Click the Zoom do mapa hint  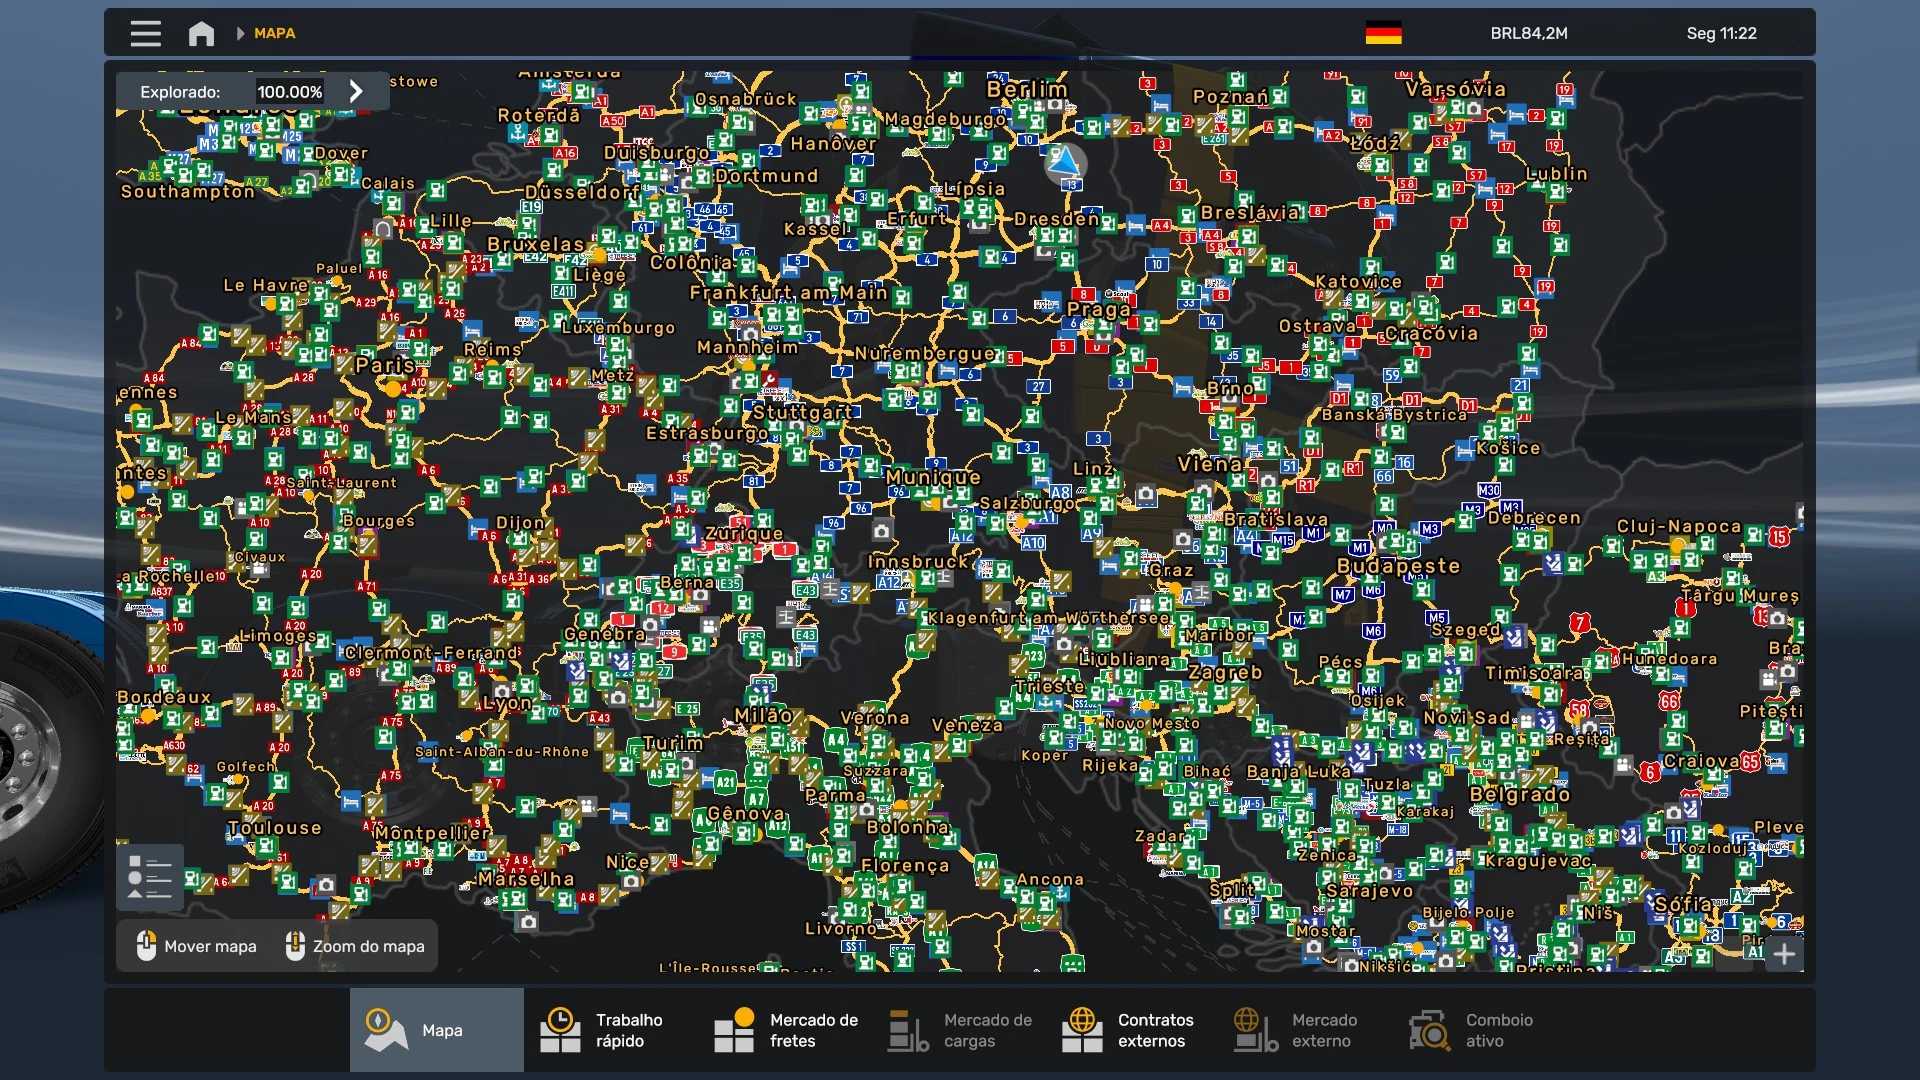click(355, 946)
